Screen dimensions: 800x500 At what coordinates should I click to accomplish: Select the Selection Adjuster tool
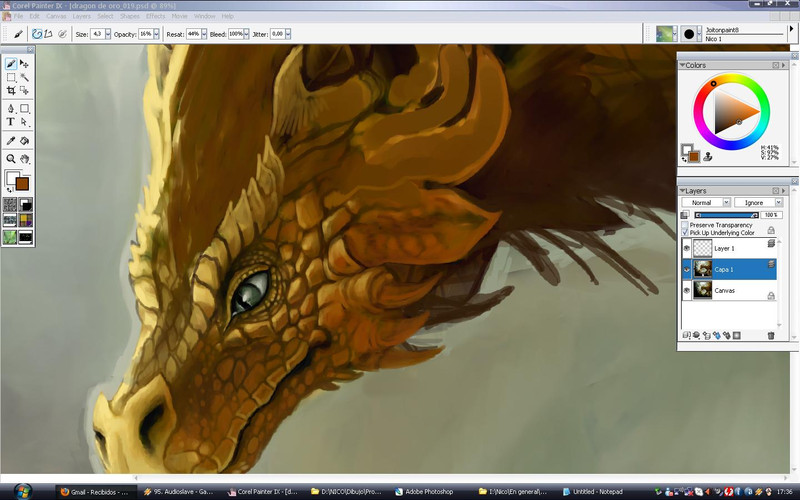click(24, 90)
